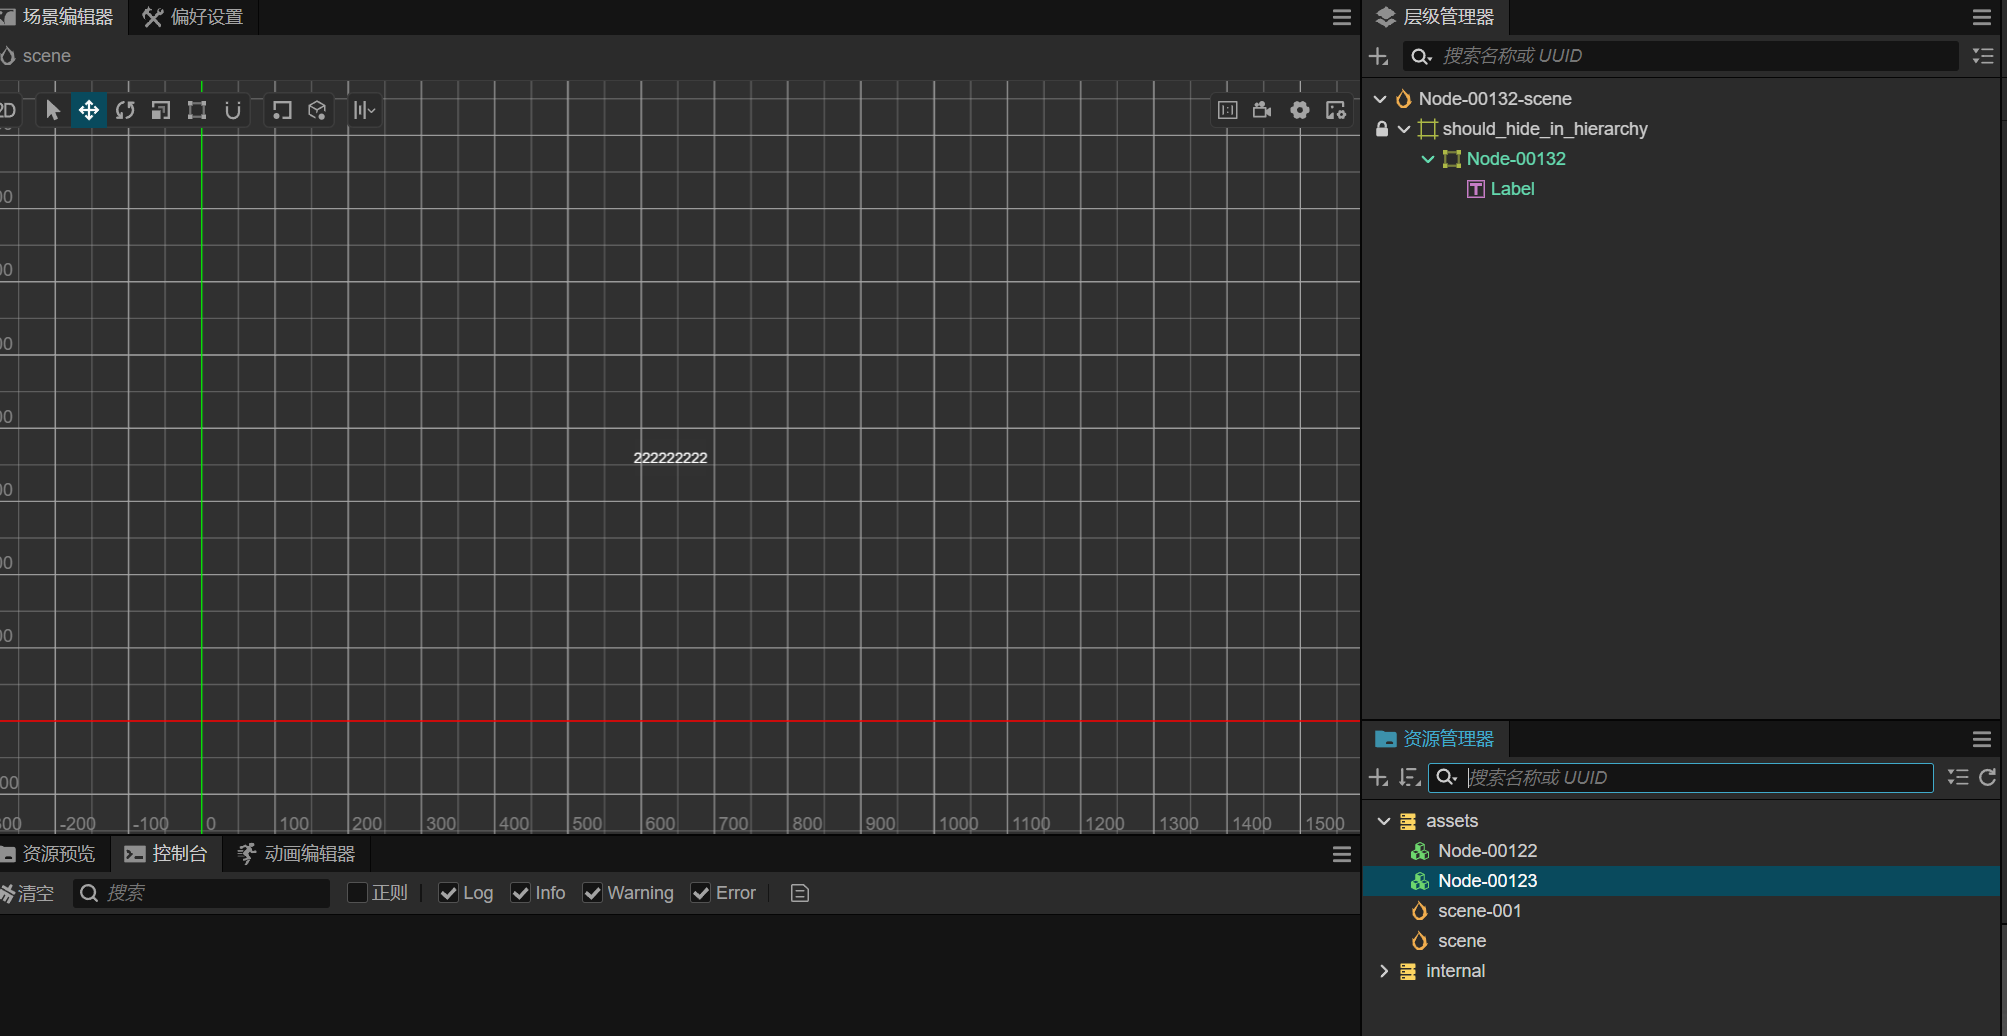The height and width of the screenshot is (1036, 2007).
Task: Collapse all hierarchy nodes icon
Action: [x=1983, y=56]
